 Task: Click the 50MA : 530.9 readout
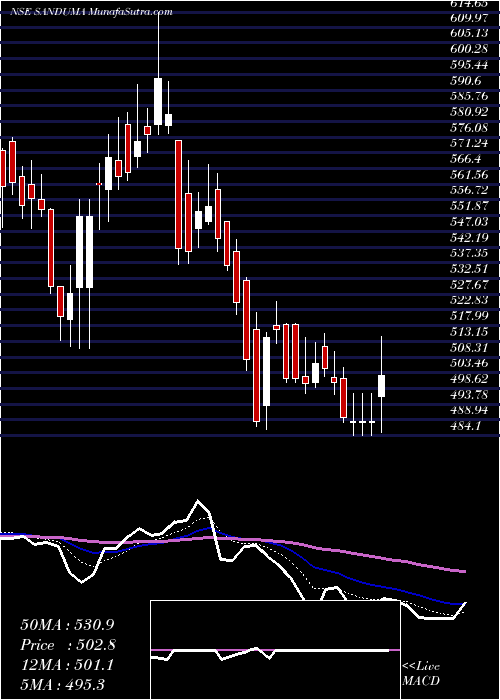(x=67, y=625)
